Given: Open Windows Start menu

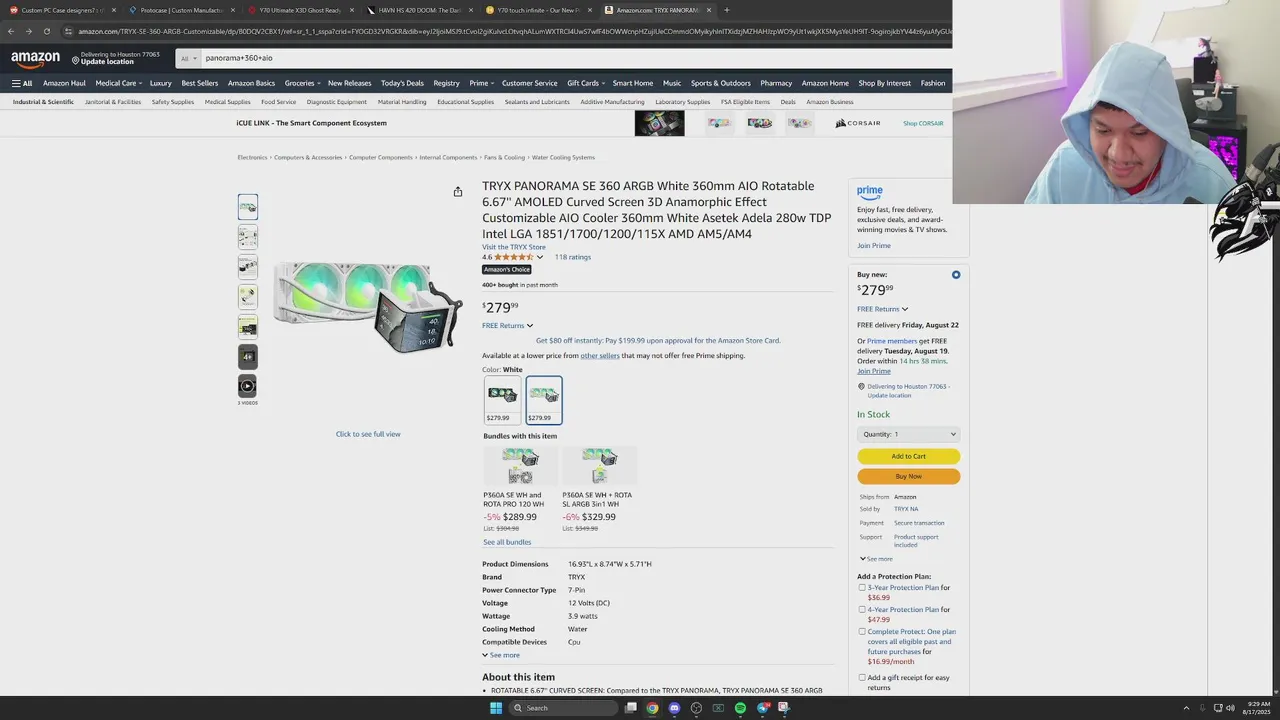Looking at the screenshot, I should tap(495, 708).
